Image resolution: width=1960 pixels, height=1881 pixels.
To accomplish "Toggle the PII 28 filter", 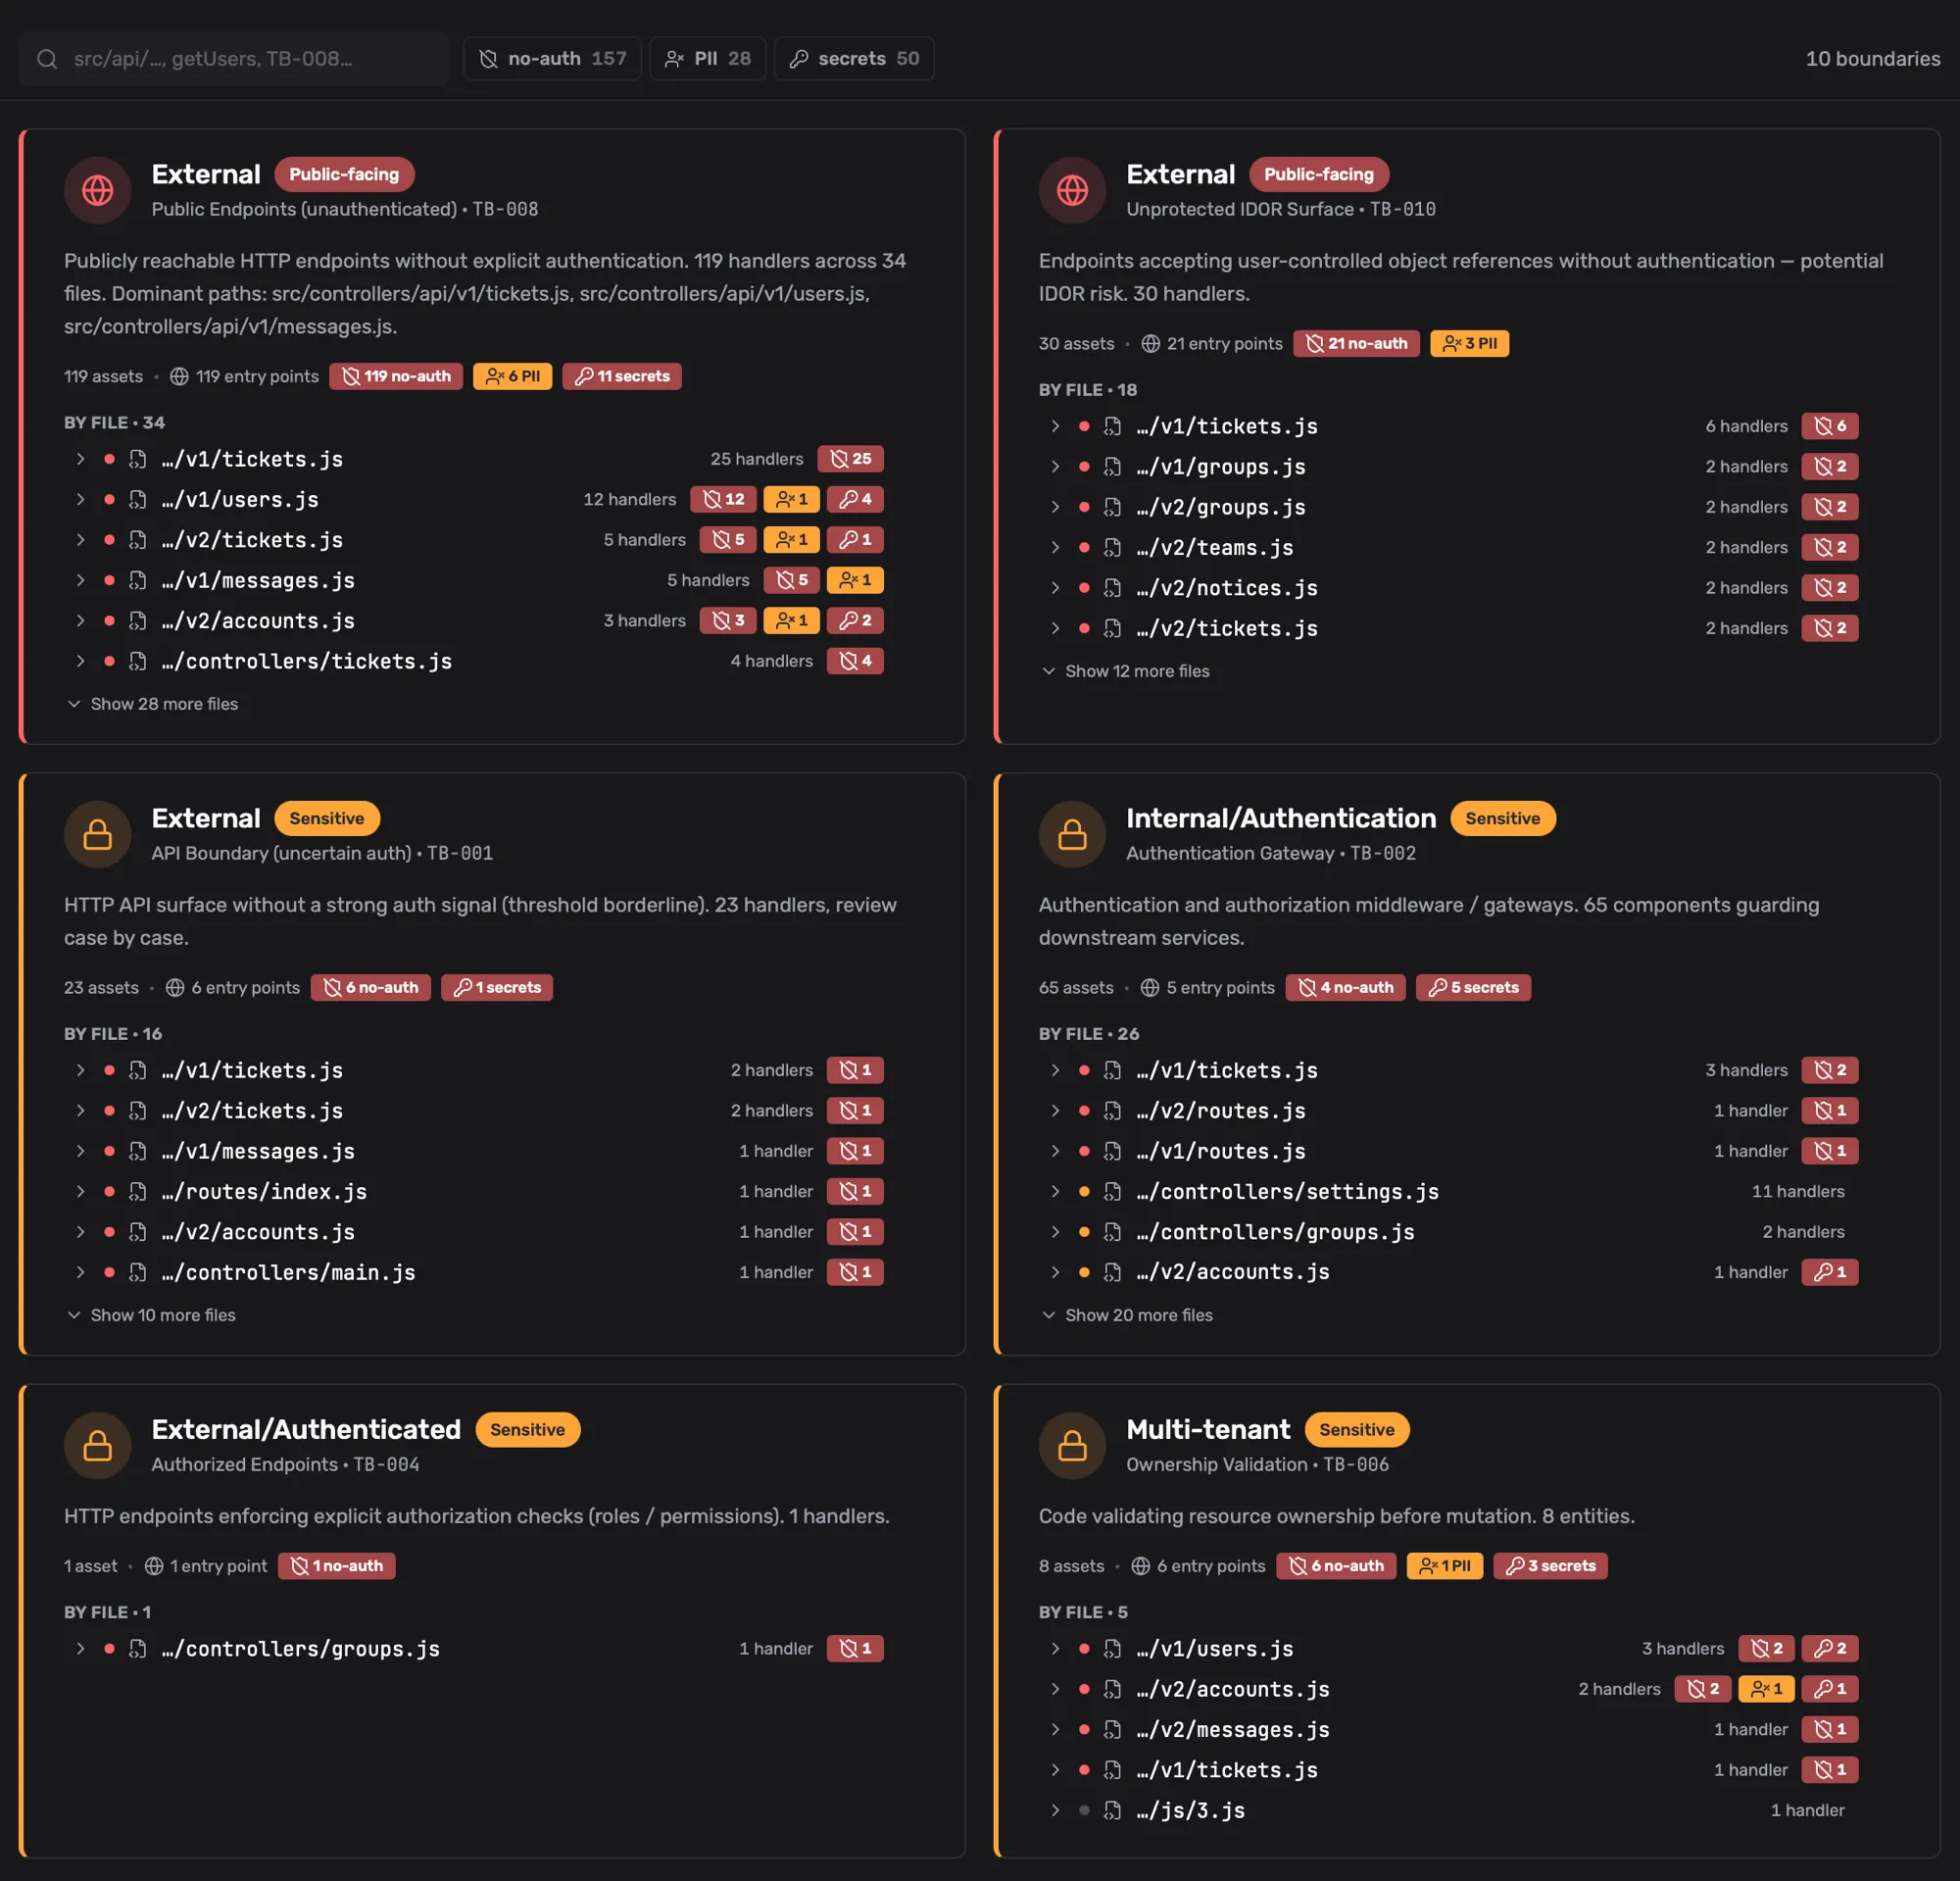I will pos(708,59).
